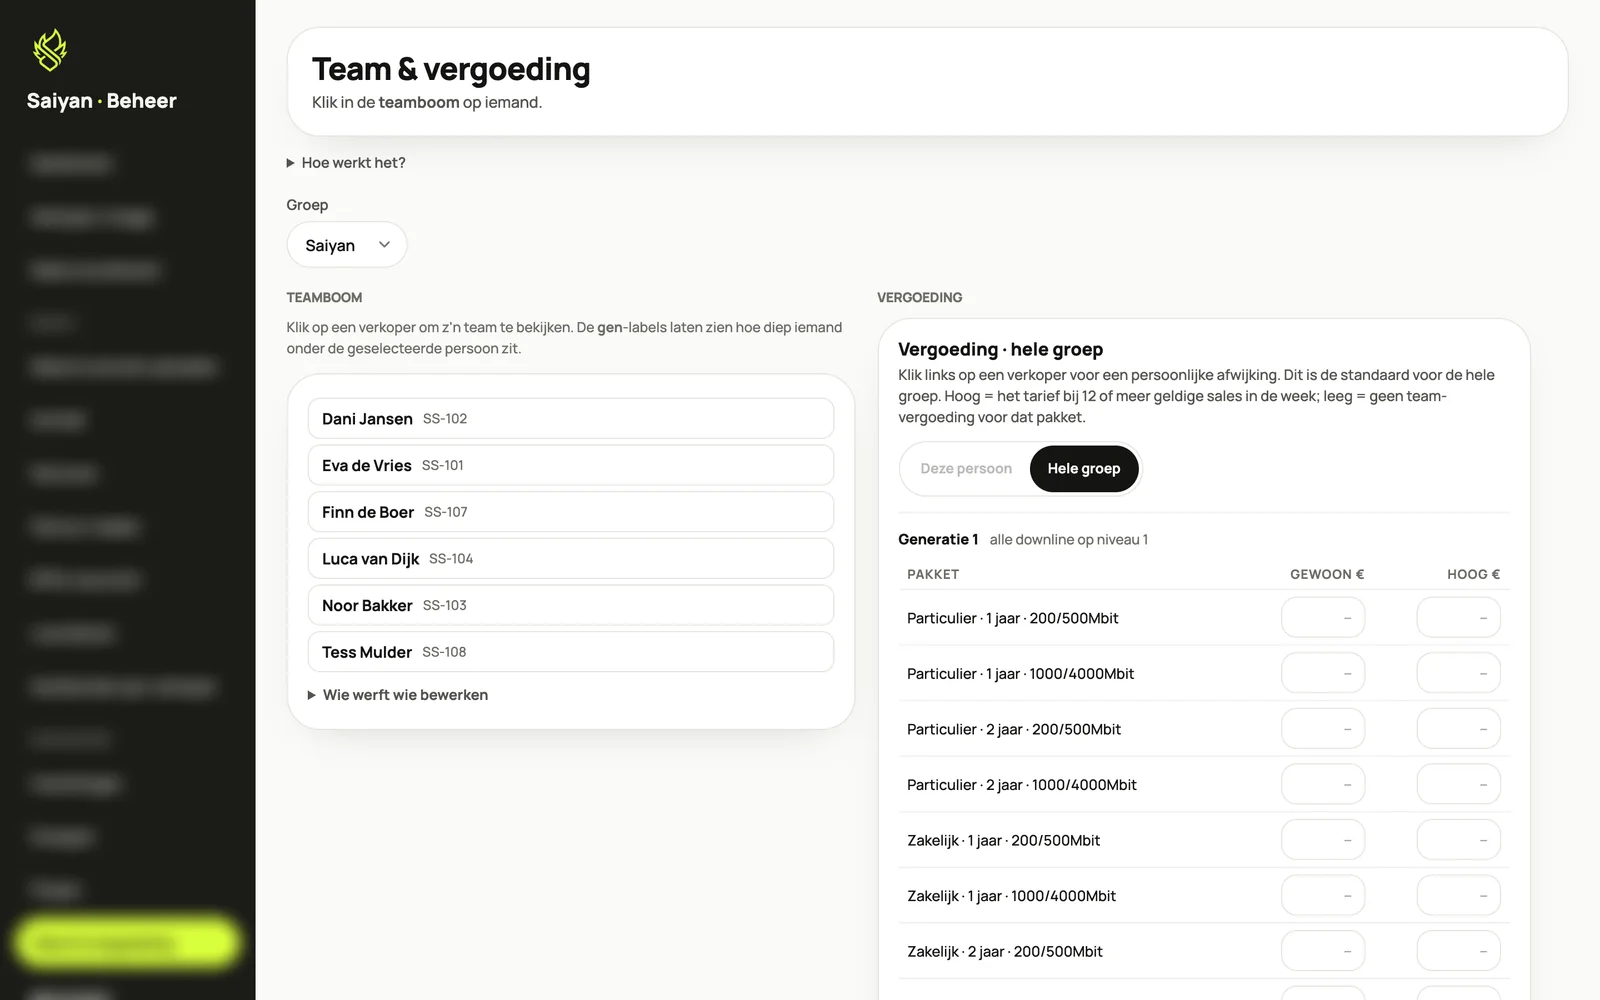Click the Saiyan flame logo icon
This screenshot has height=1000, width=1600.
click(50, 50)
